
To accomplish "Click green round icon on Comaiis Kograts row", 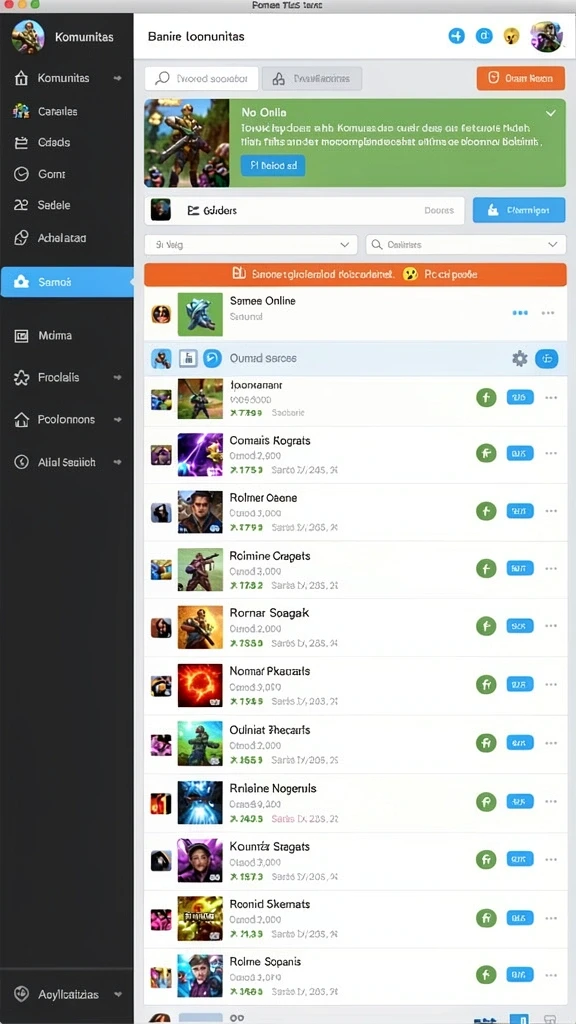I will (x=486, y=453).
